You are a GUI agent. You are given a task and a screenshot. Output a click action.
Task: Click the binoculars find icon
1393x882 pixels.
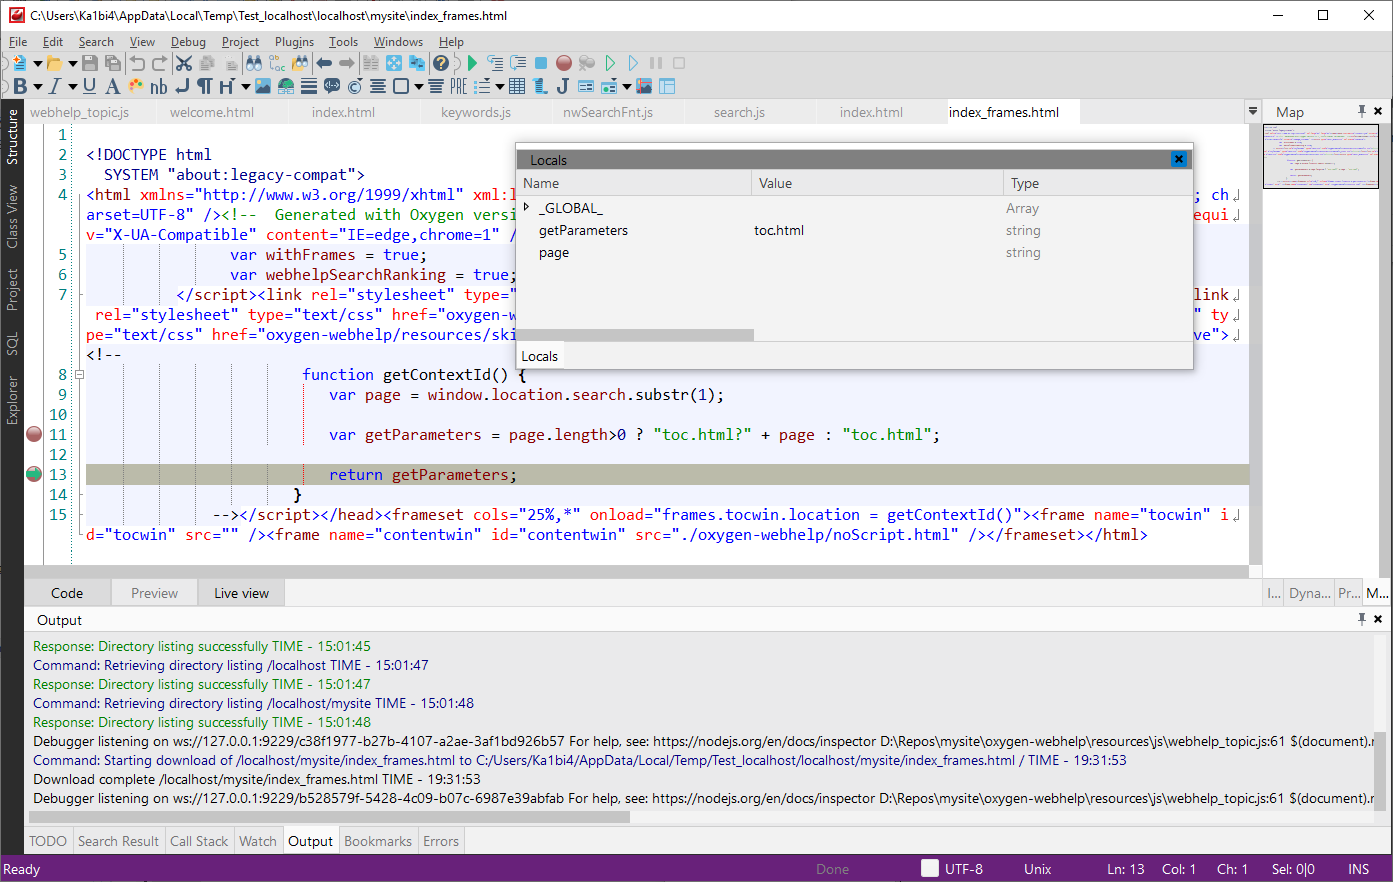pyautogui.click(x=253, y=63)
